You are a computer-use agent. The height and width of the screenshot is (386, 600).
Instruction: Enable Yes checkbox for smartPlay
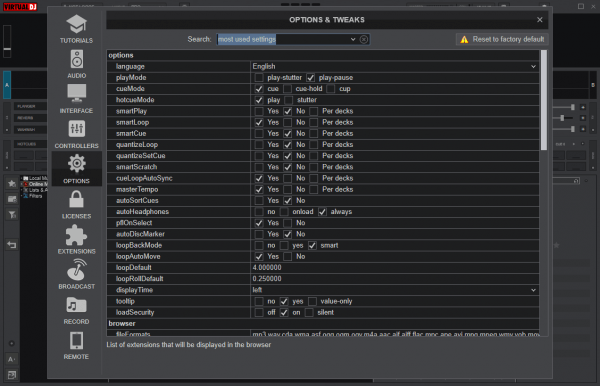coord(259,111)
